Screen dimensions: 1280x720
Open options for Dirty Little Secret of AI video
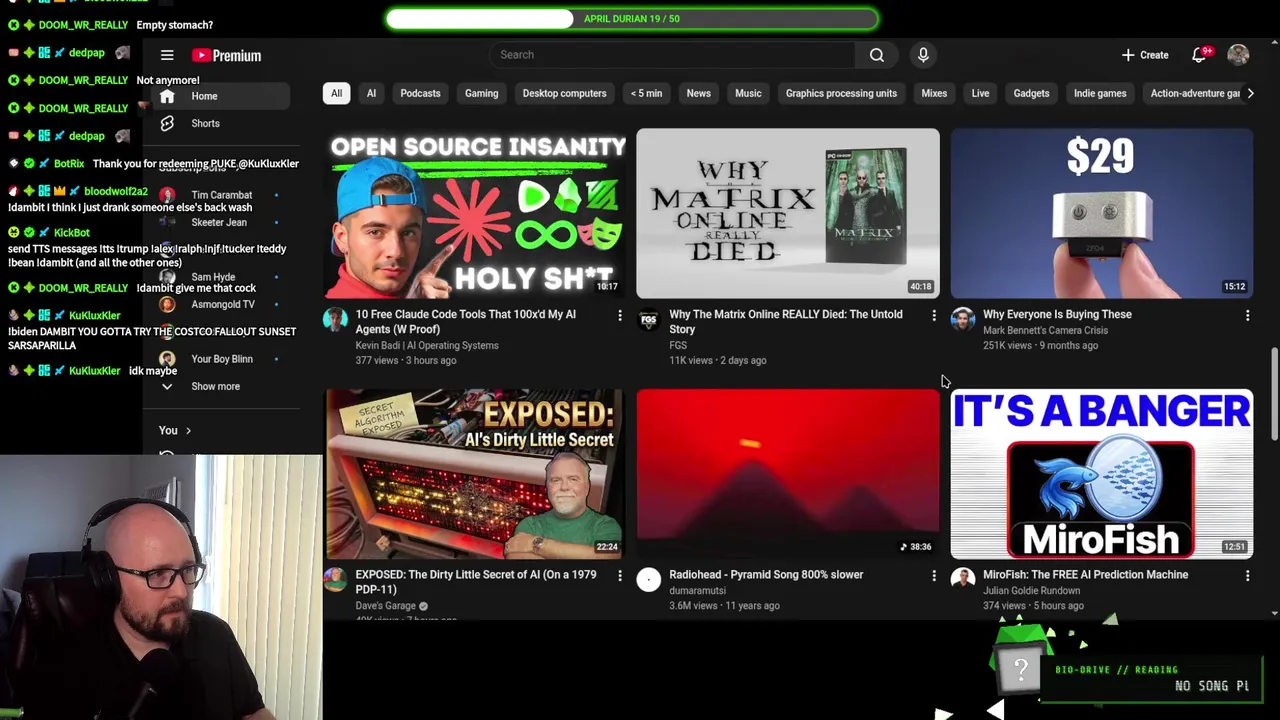point(620,576)
